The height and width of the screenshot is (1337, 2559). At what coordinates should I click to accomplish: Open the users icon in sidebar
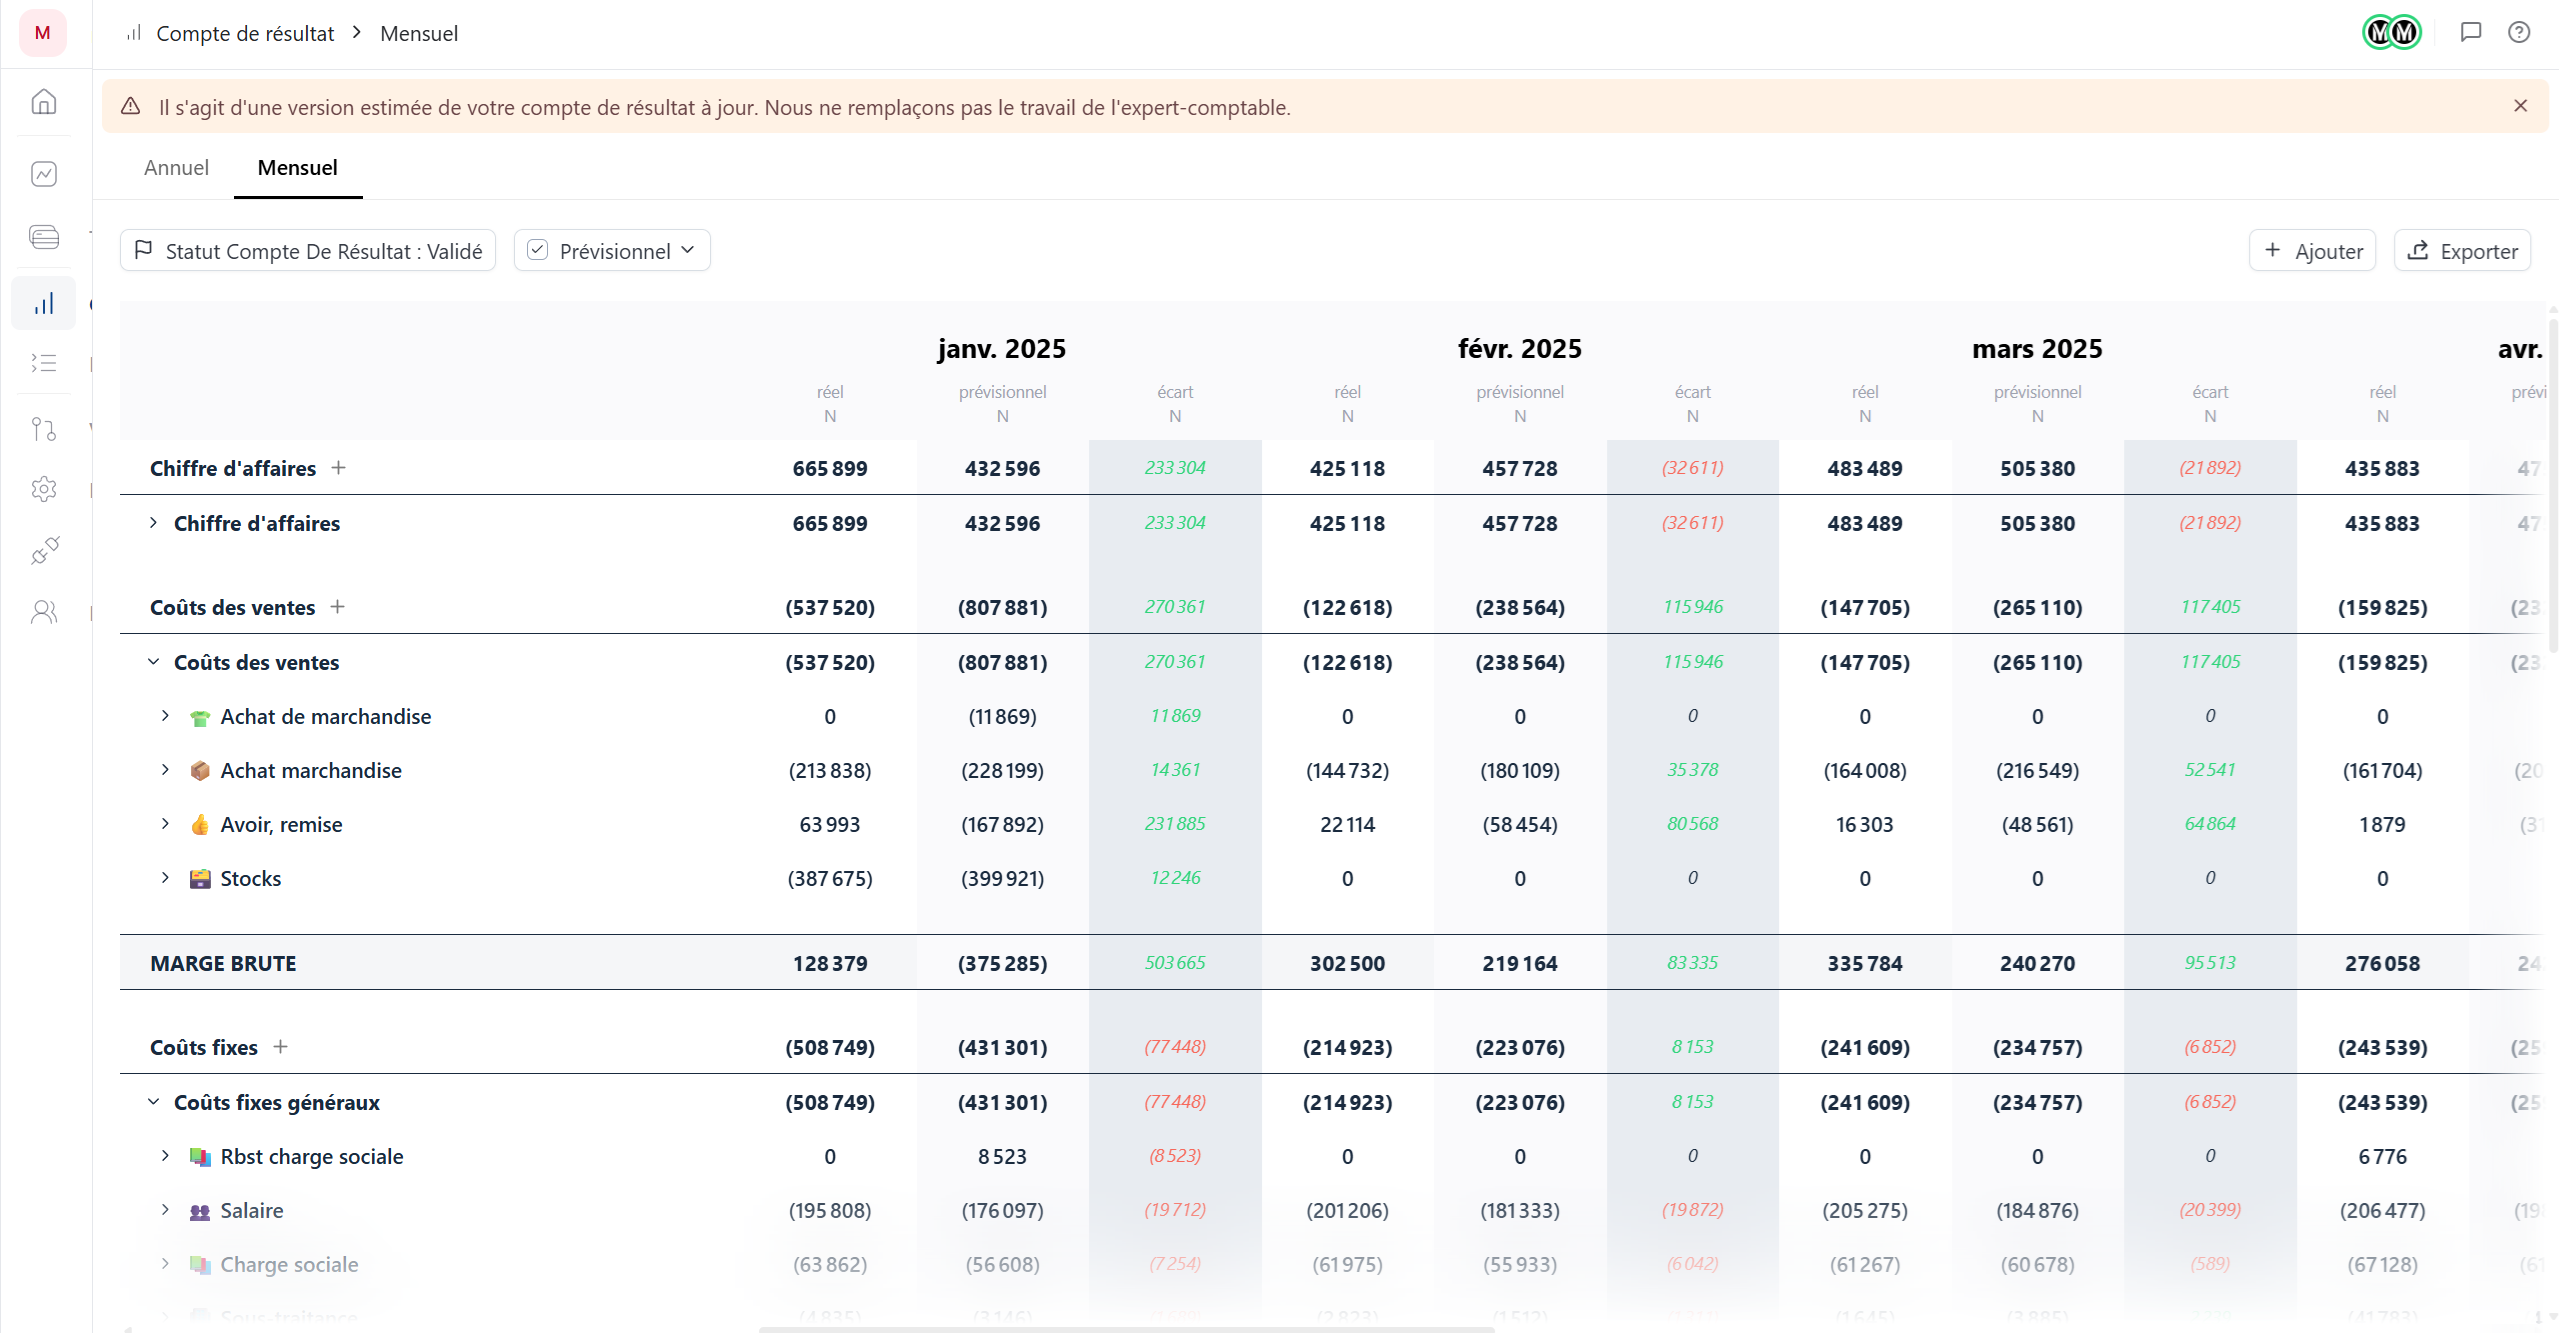point(44,612)
